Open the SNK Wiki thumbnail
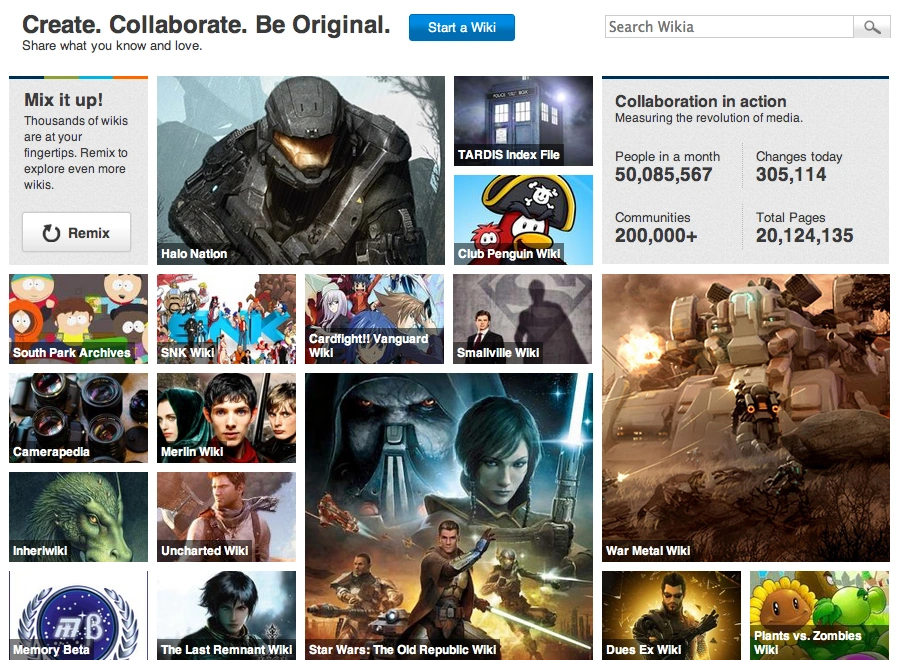Viewport: 898px width, 660px height. pos(227,319)
